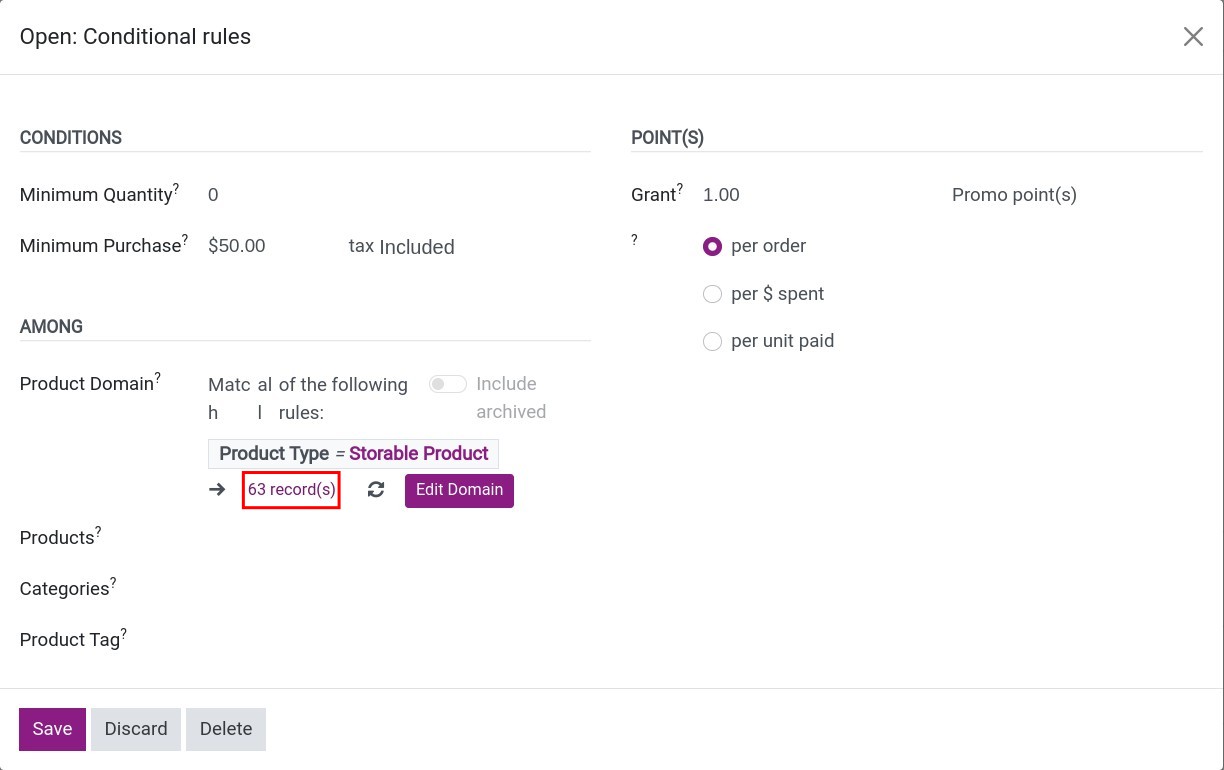
Task: Choose the per $ spent option
Action: pyautogui.click(x=712, y=294)
